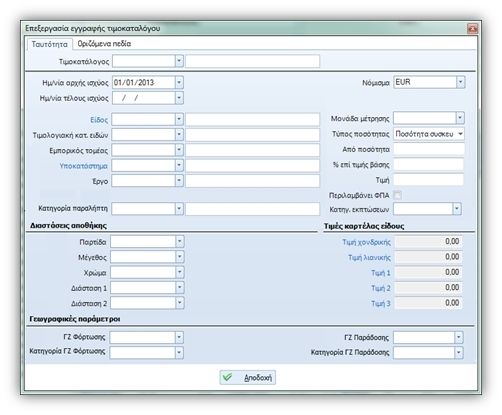Click the % επί τιμής βάσης field
This screenshot has width=502, height=415.
429,164
